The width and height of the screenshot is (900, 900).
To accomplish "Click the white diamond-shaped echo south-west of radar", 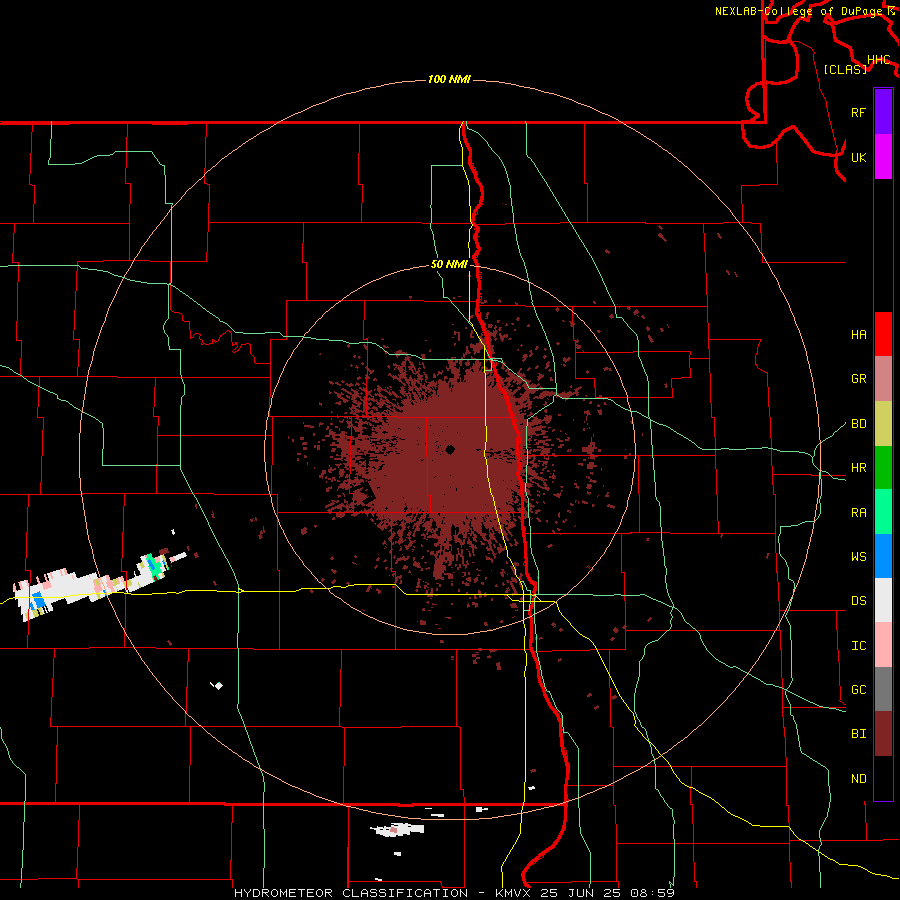I will click(218, 685).
